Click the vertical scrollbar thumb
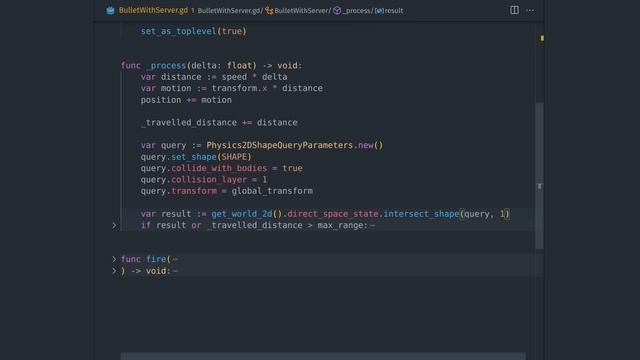This screenshot has width=640, height=360. (539, 176)
